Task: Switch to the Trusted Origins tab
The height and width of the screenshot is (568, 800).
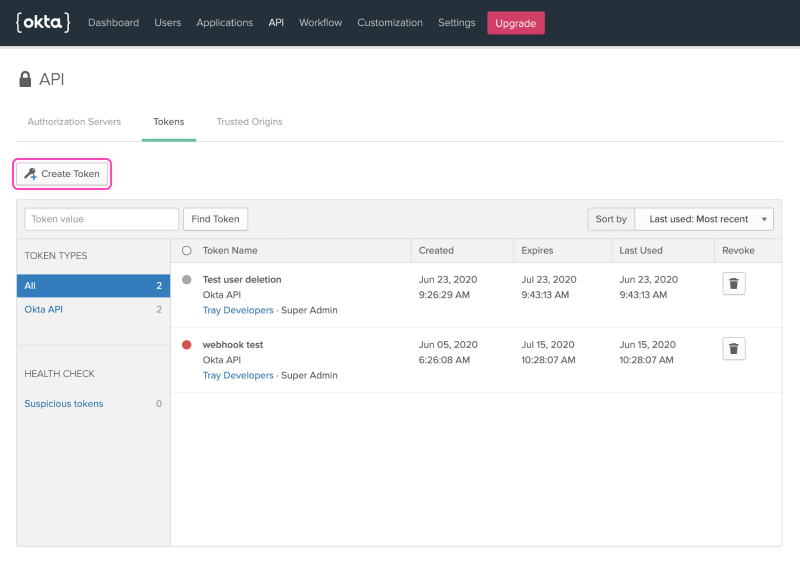Action: pos(249,122)
